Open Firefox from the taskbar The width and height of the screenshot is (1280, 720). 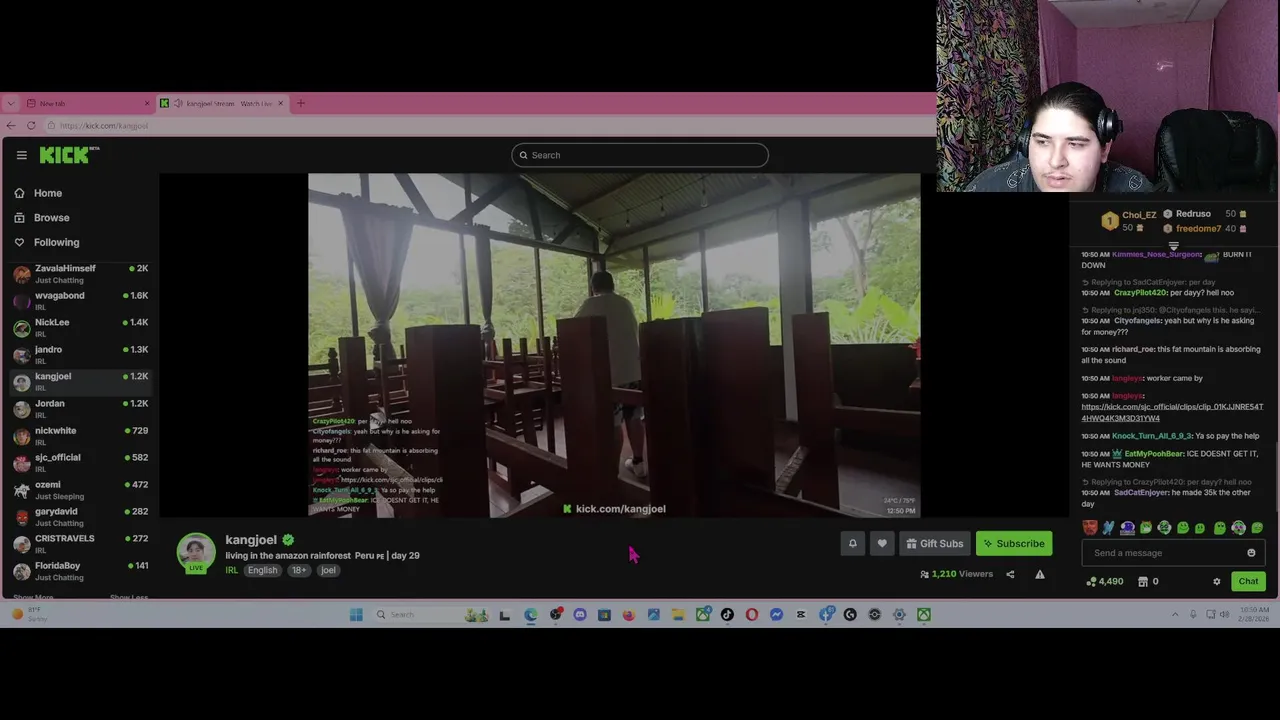tap(629, 615)
